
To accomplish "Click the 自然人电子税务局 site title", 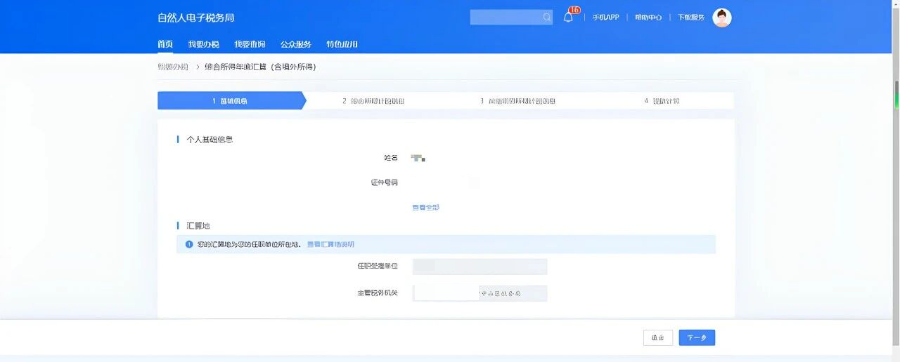I will coord(196,18).
